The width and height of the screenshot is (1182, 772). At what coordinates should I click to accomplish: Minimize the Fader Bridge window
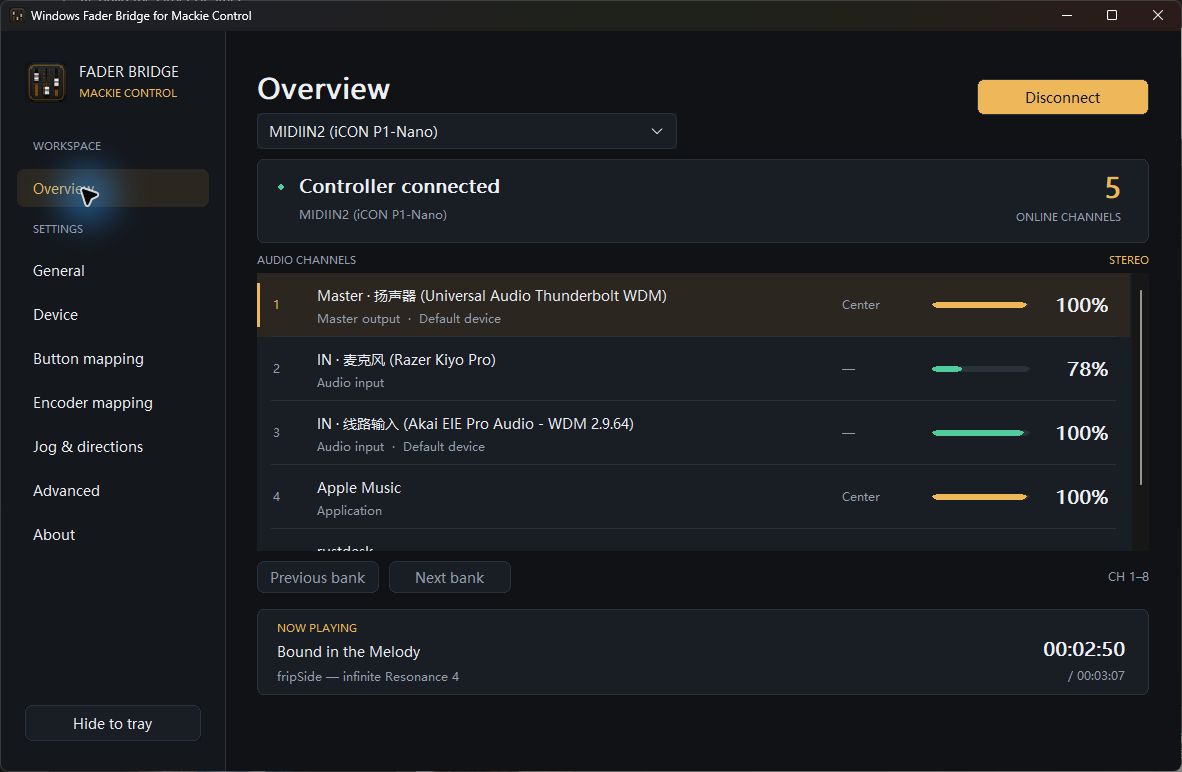1067,15
